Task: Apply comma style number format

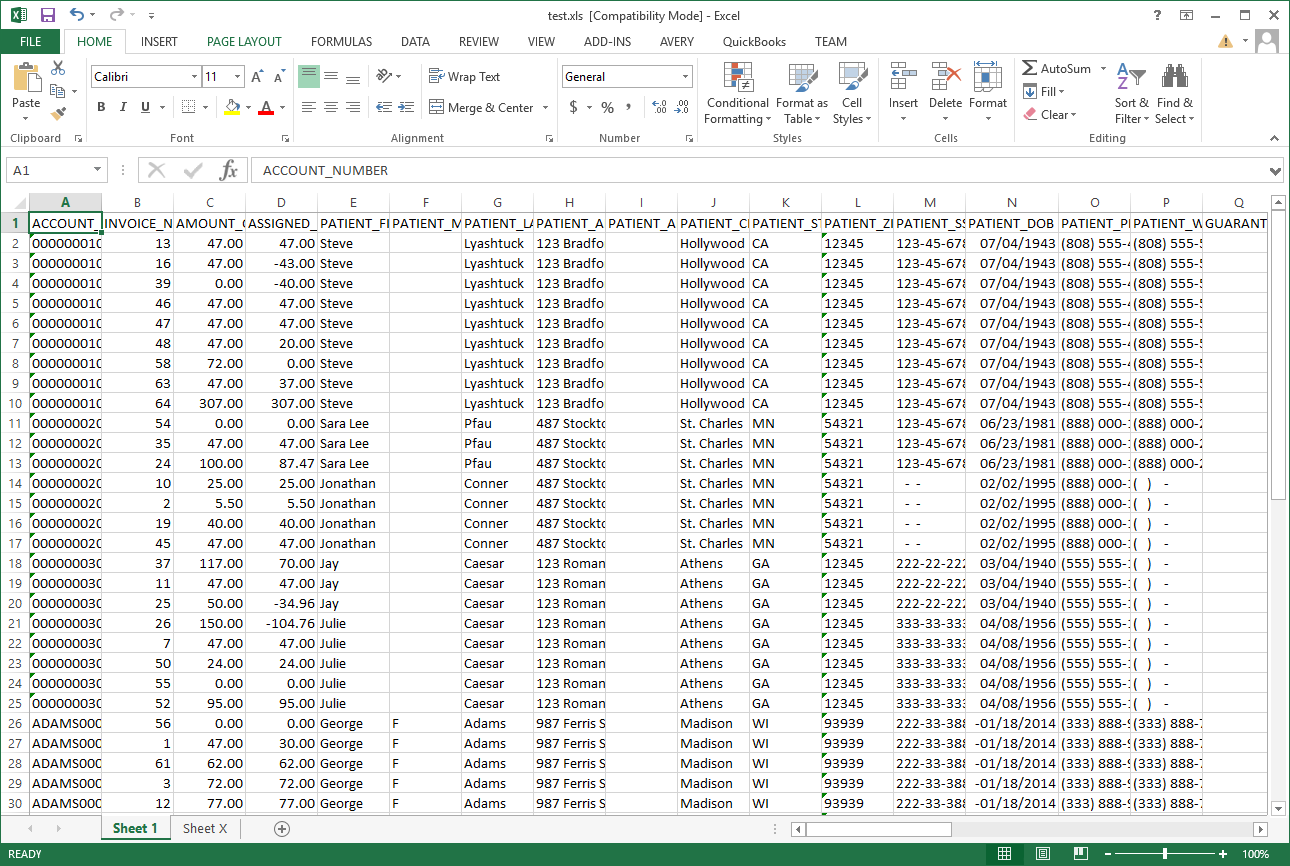Action: tap(630, 107)
